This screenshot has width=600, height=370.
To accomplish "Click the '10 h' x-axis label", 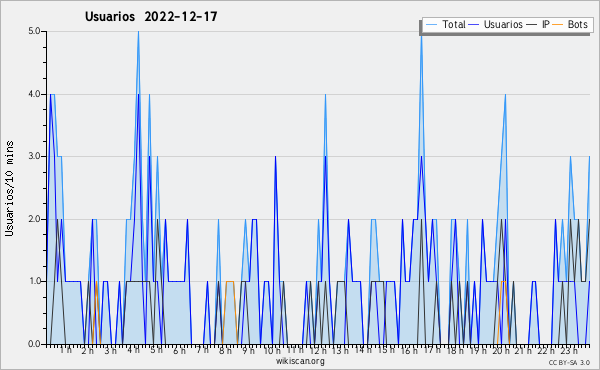I will pyautogui.click(x=272, y=350).
